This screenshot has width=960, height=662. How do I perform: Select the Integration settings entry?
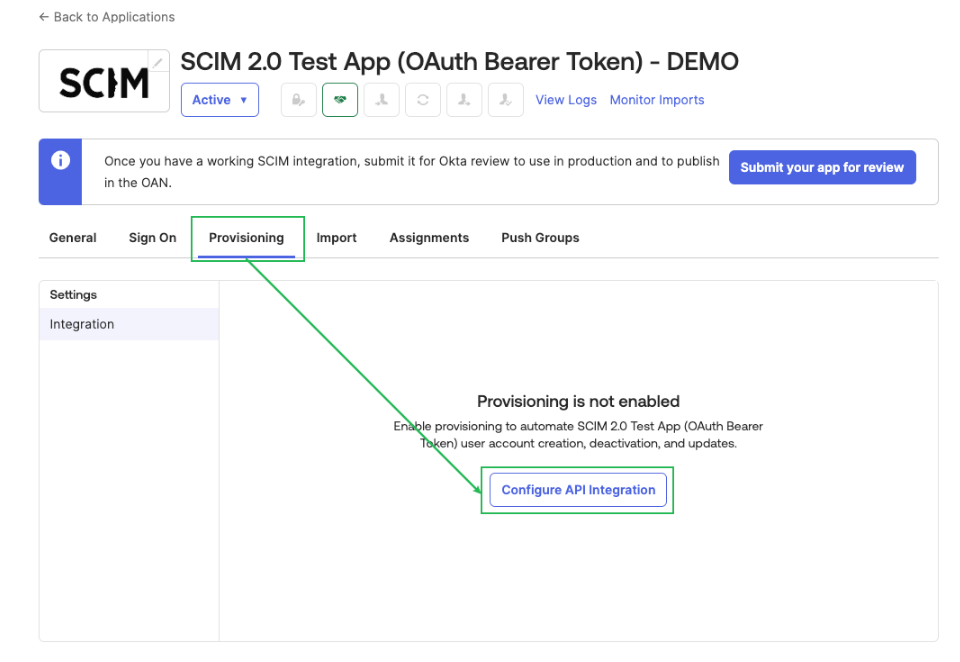tap(82, 324)
